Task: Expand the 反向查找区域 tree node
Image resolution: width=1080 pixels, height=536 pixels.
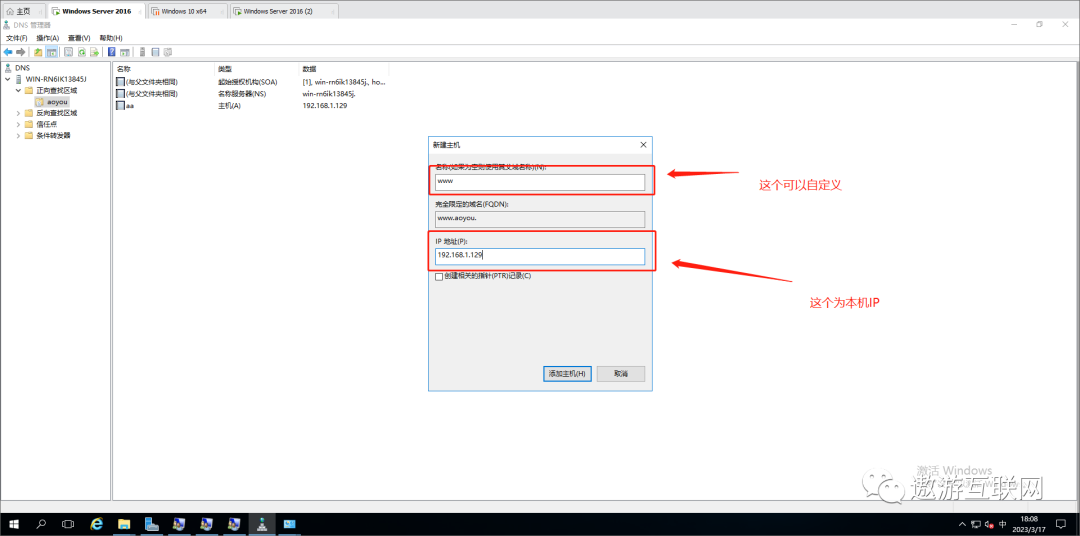Action: (x=19, y=113)
